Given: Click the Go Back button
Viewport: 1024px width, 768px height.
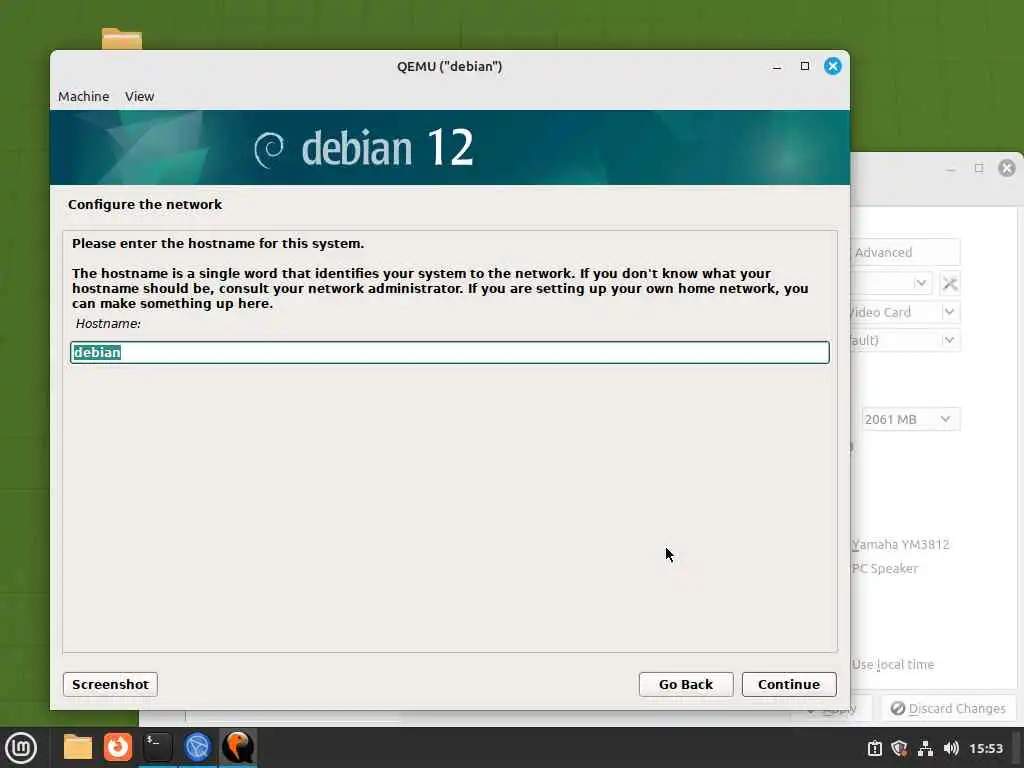Looking at the screenshot, I should pyautogui.click(x=686, y=684).
